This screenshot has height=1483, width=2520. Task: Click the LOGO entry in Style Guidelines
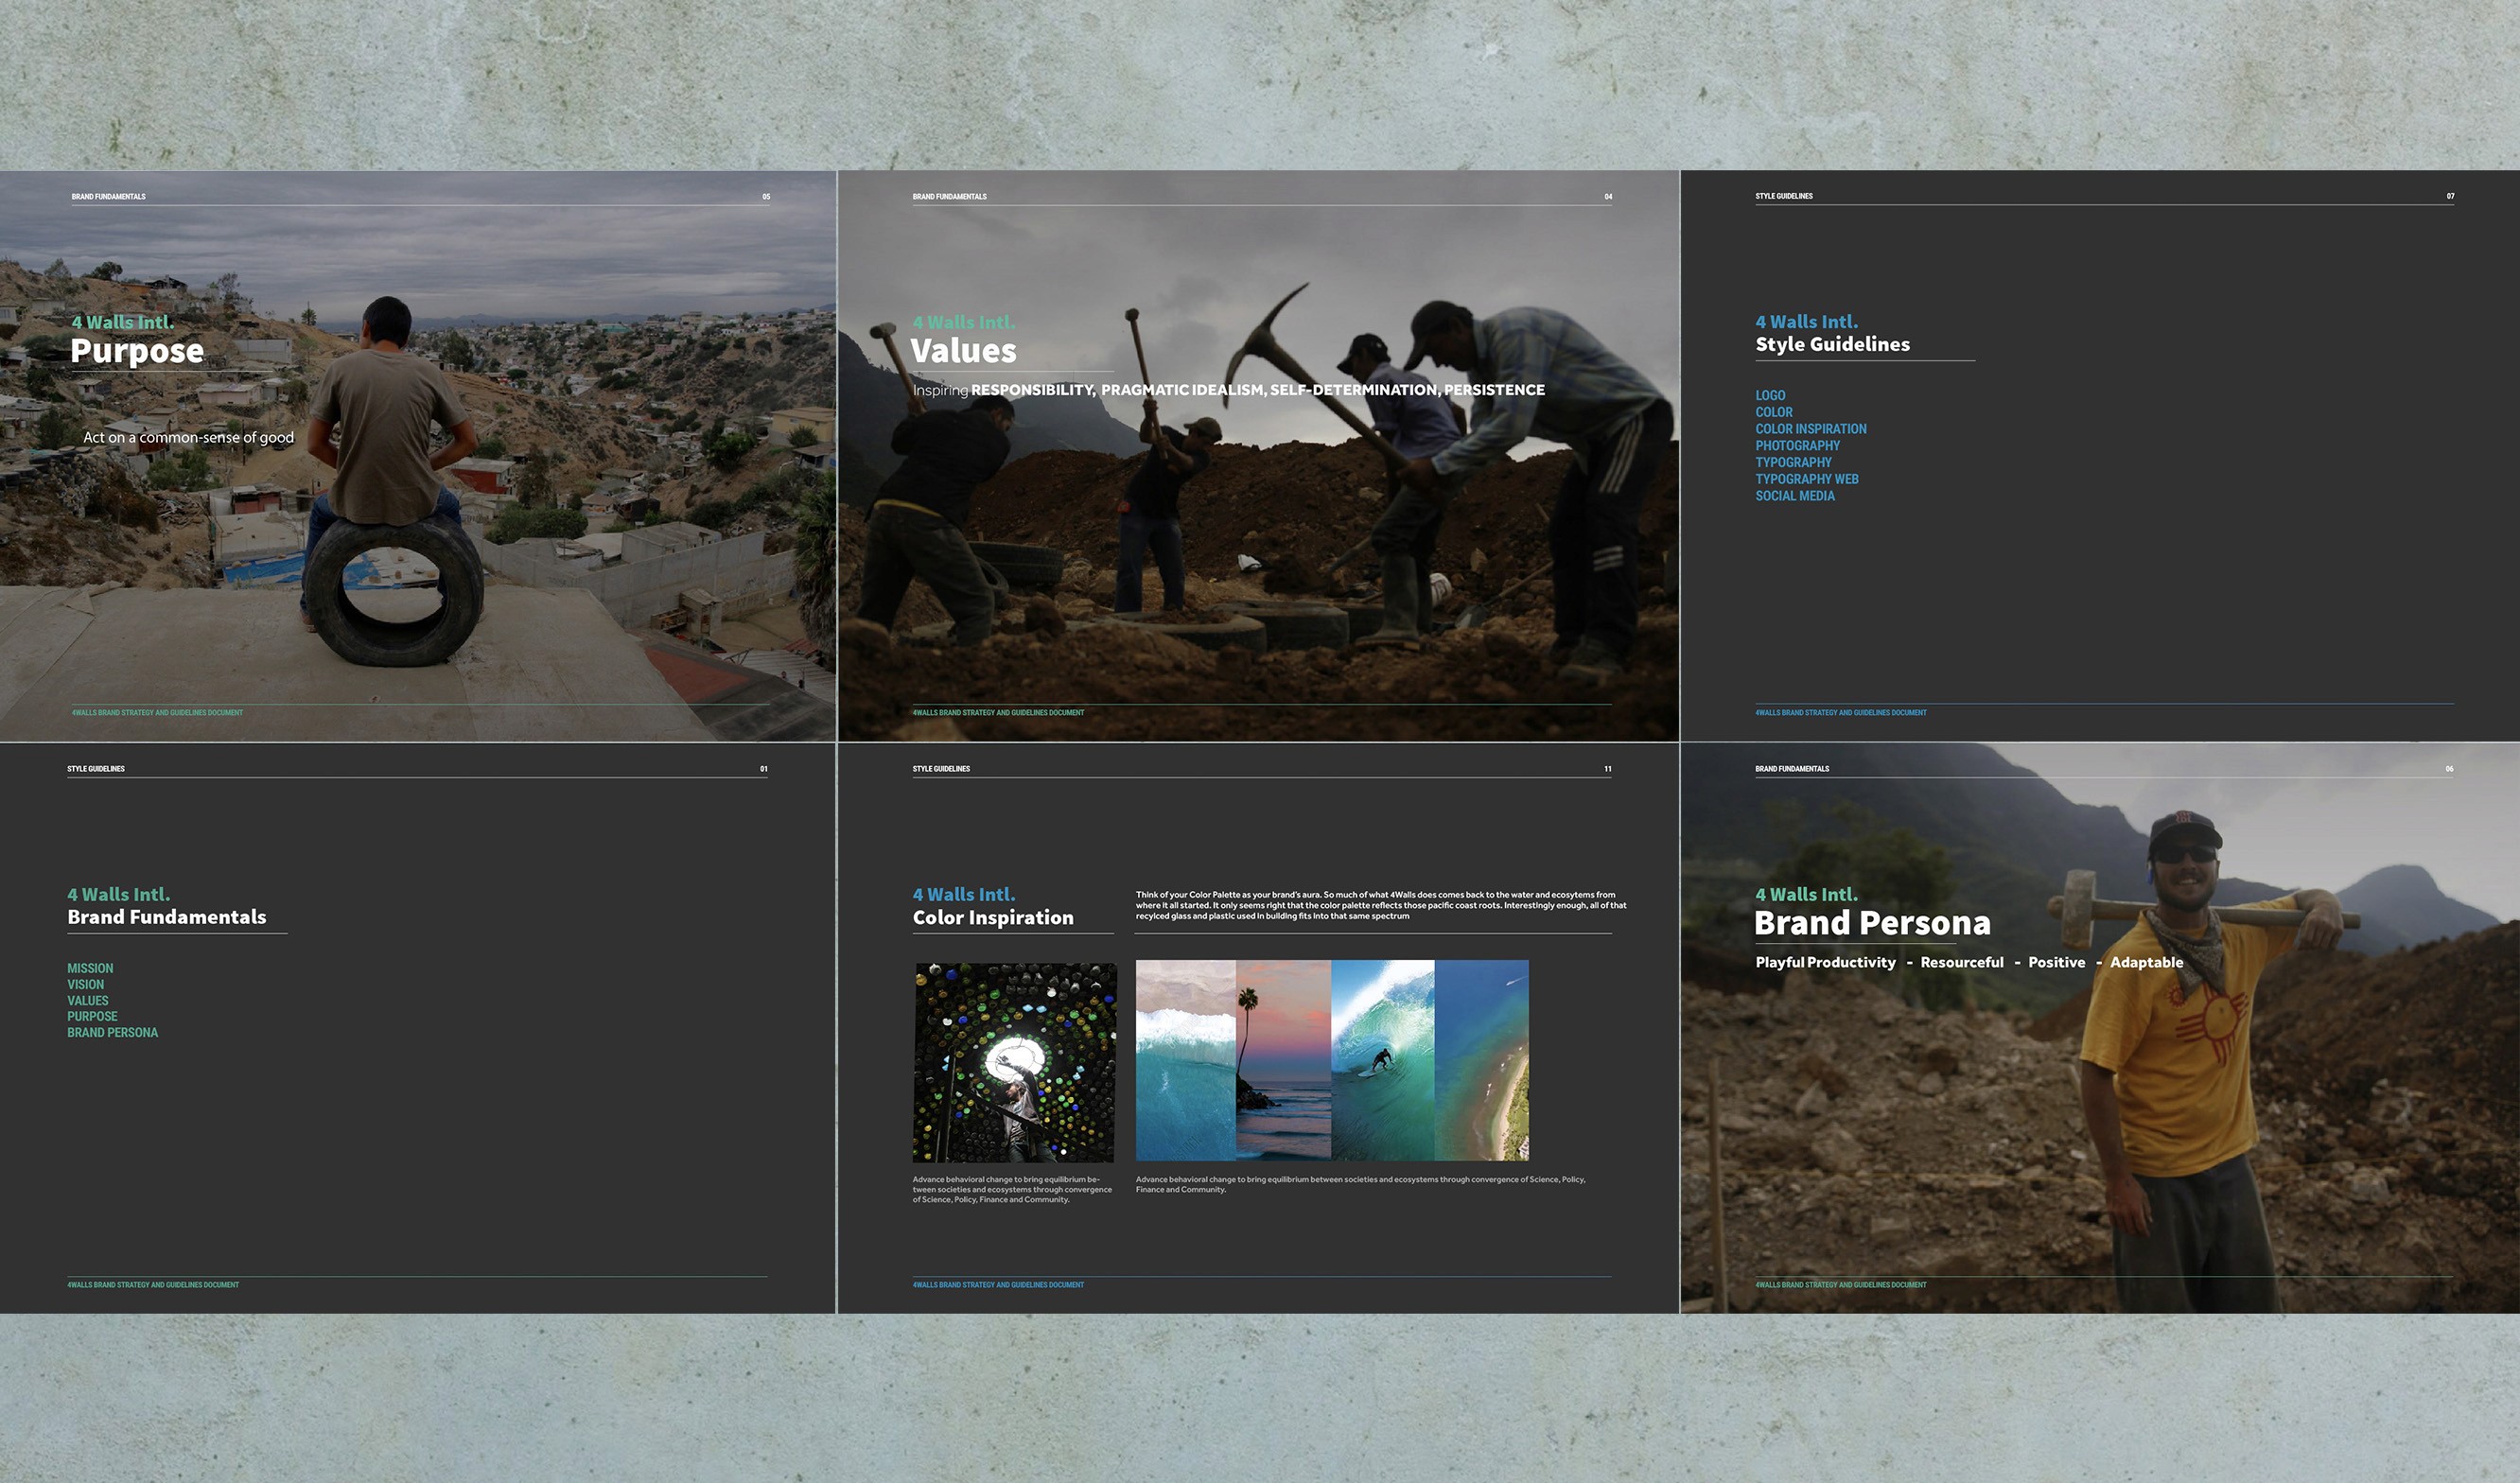(1769, 395)
